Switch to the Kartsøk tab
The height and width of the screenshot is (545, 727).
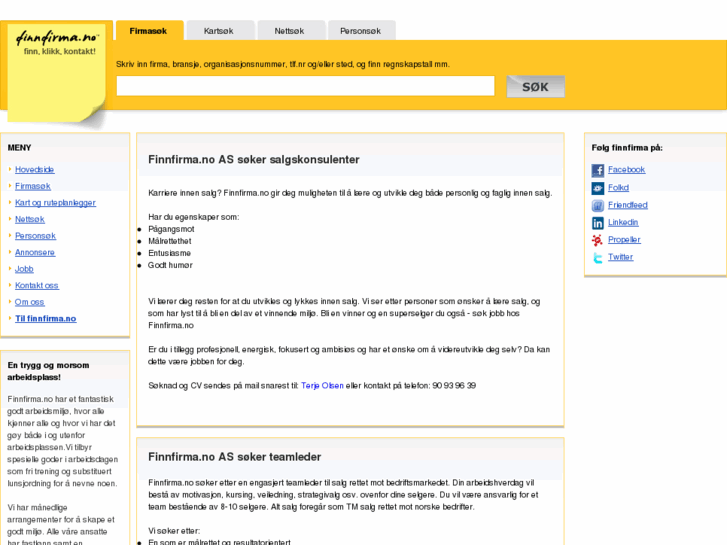(219, 31)
